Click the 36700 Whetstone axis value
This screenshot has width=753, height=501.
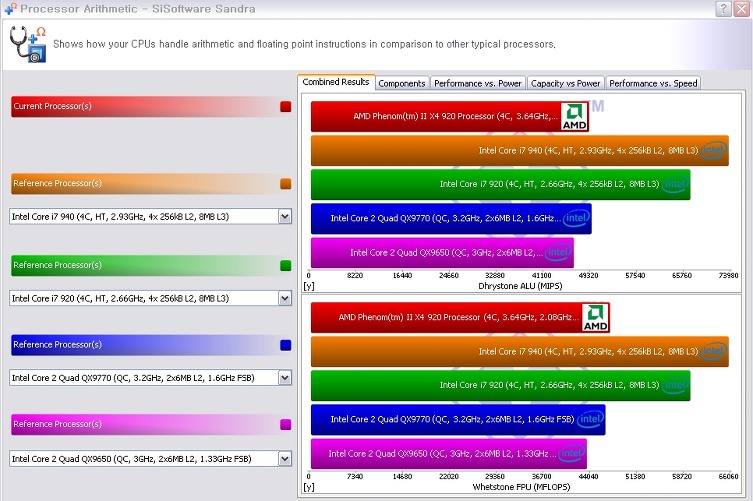tap(541, 477)
